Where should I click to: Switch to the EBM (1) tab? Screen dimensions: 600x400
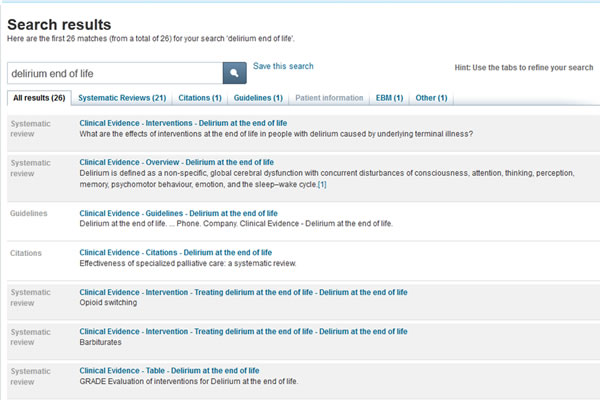pyautogui.click(x=389, y=98)
